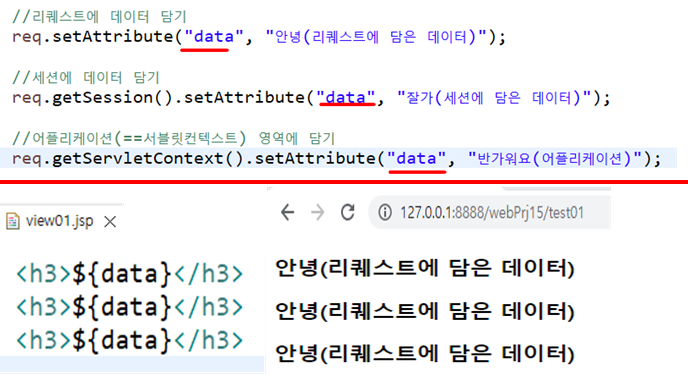Click the second <h3>${data}</h3> line in view01.jsp
The image size is (688, 386).
point(129,307)
